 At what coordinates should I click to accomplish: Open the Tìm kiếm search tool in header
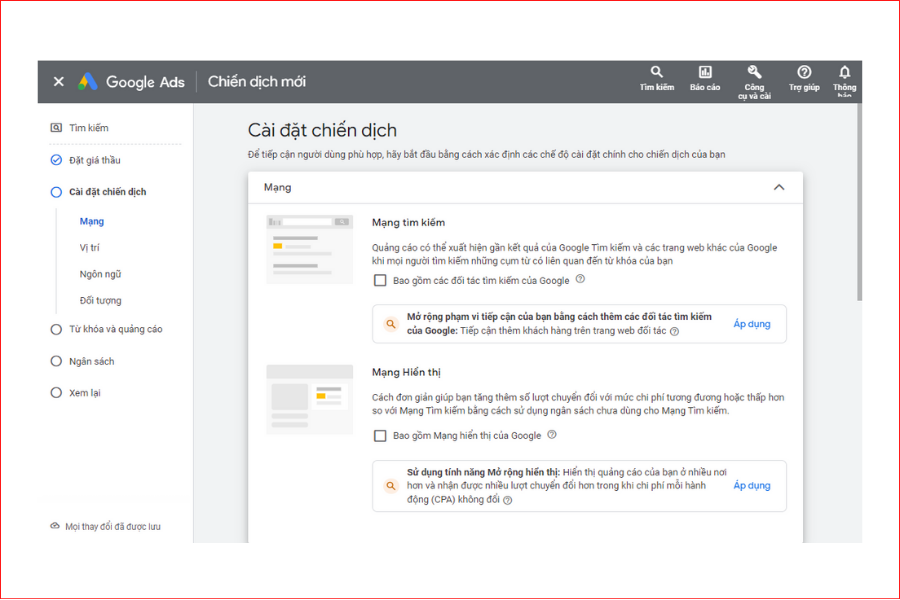(x=657, y=79)
